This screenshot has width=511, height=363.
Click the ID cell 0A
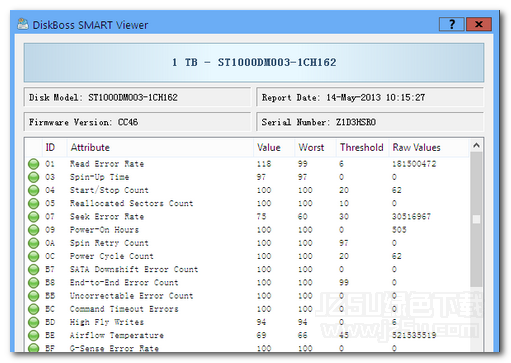(x=50, y=243)
